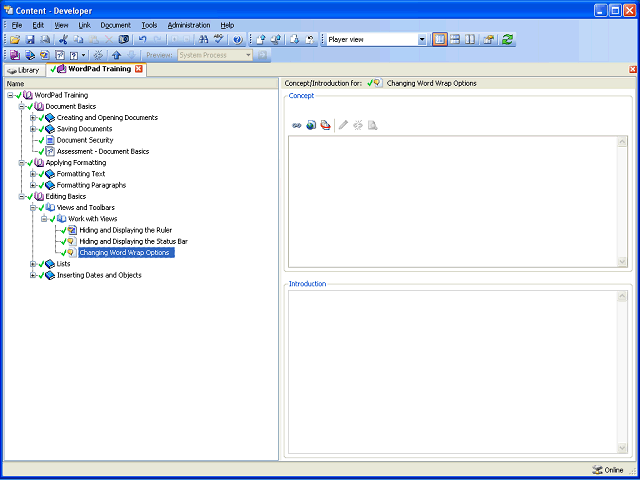Expand Inserting Dates and Objects node

[33, 276]
